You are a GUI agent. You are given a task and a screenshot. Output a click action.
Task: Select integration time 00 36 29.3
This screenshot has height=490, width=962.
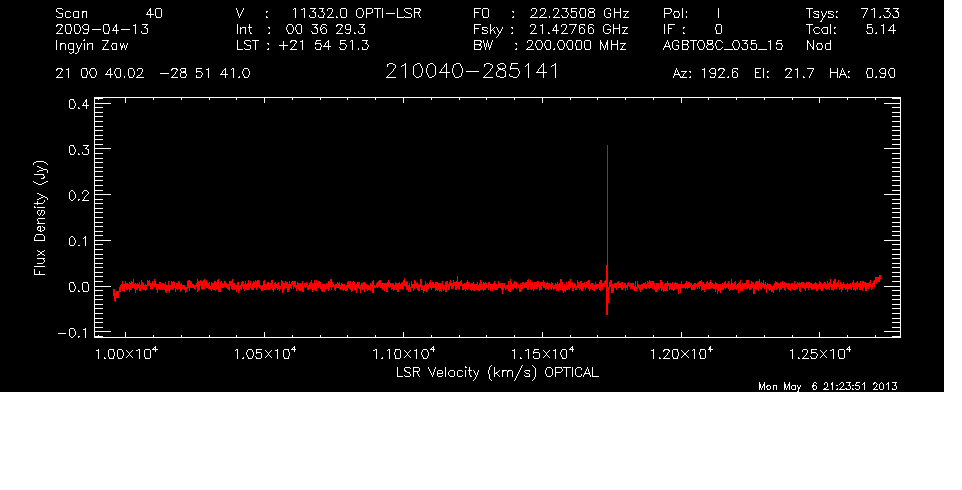point(325,29)
